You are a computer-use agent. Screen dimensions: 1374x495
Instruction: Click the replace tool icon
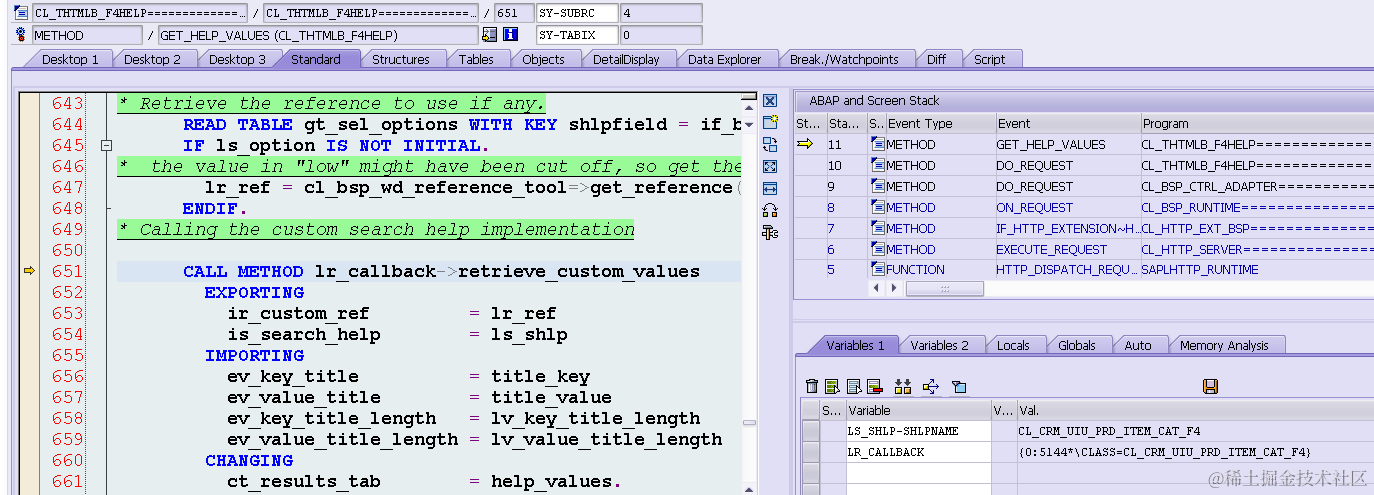770,144
